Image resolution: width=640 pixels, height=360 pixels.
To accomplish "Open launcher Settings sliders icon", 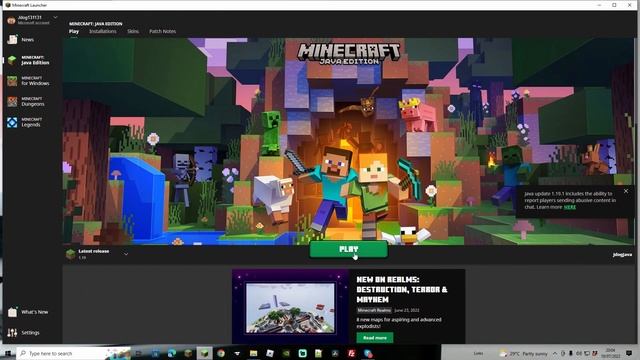I will (x=12, y=333).
